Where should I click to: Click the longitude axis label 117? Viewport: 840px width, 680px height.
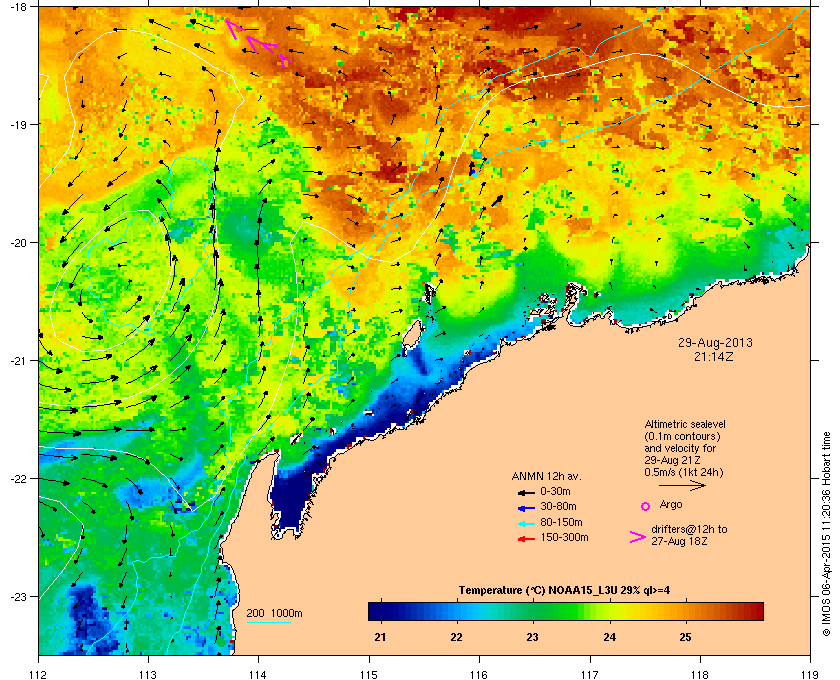(590, 674)
